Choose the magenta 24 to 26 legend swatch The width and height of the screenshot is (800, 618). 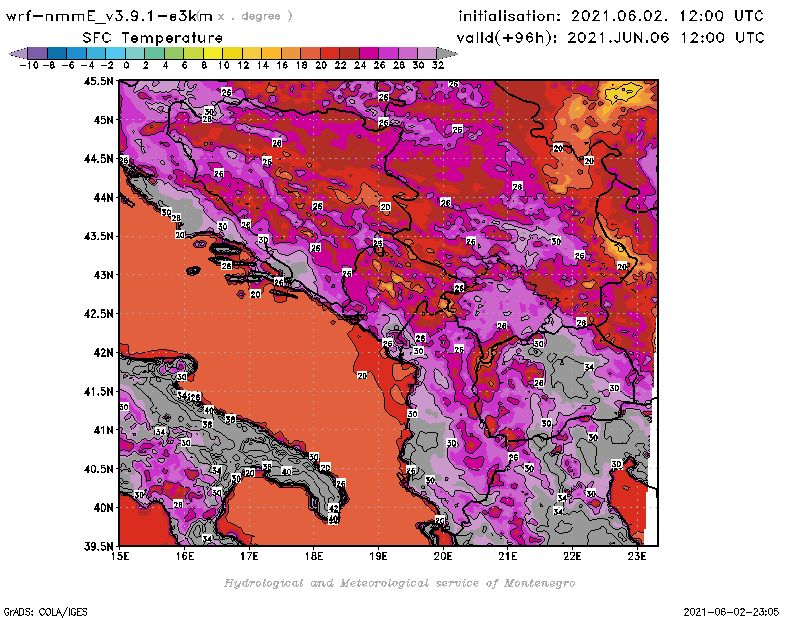[x=369, y=53]
